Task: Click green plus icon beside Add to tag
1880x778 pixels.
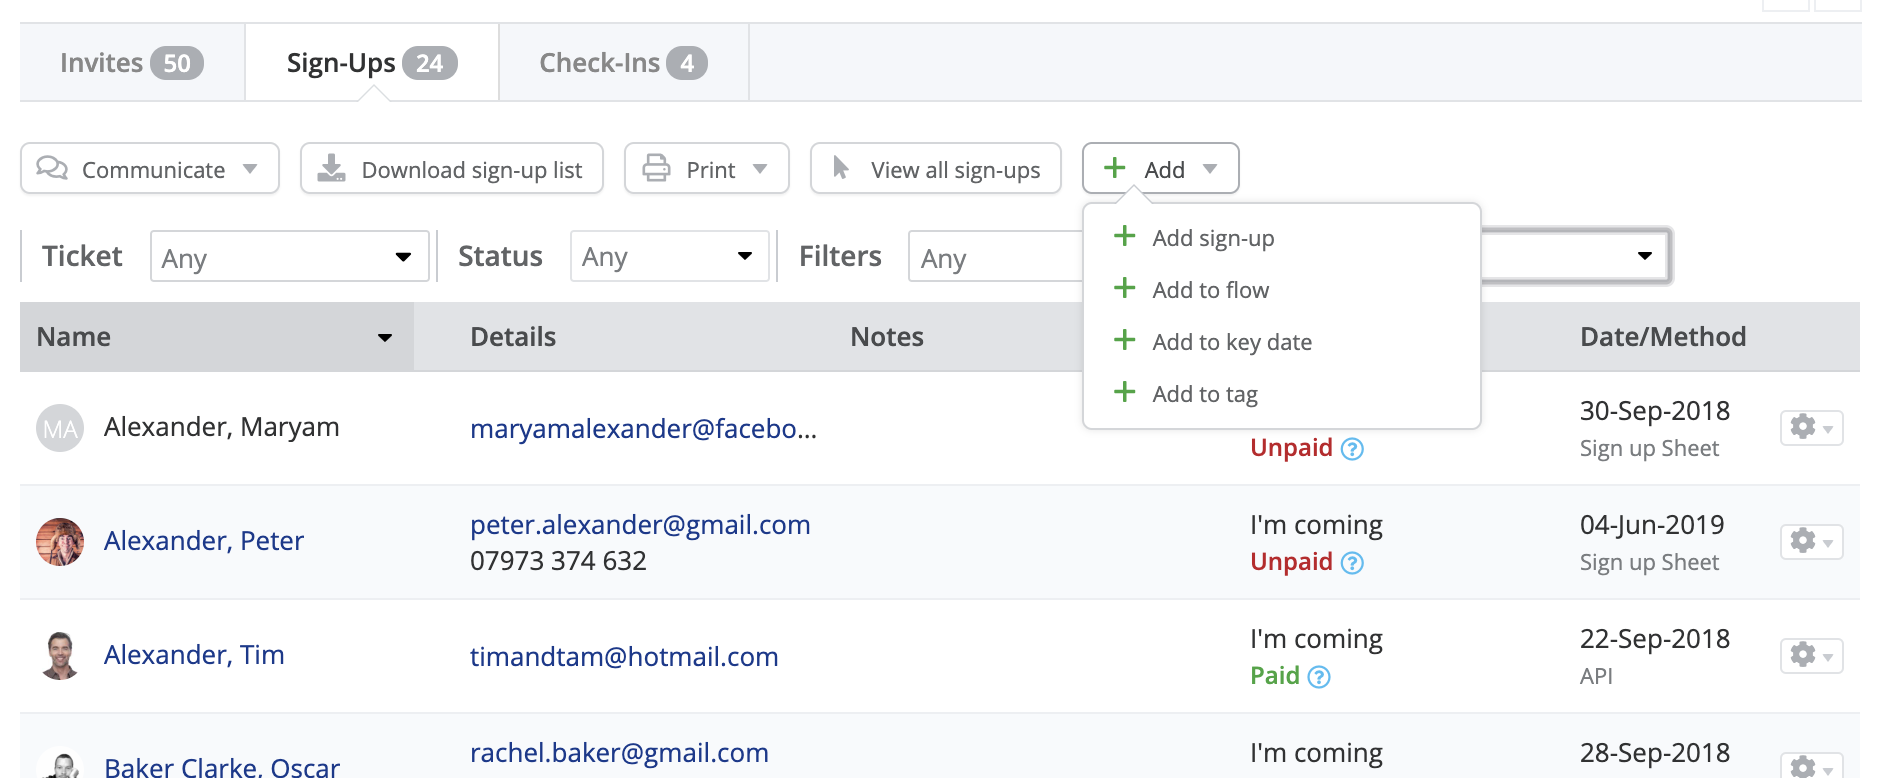Action: coord(1125,392)
